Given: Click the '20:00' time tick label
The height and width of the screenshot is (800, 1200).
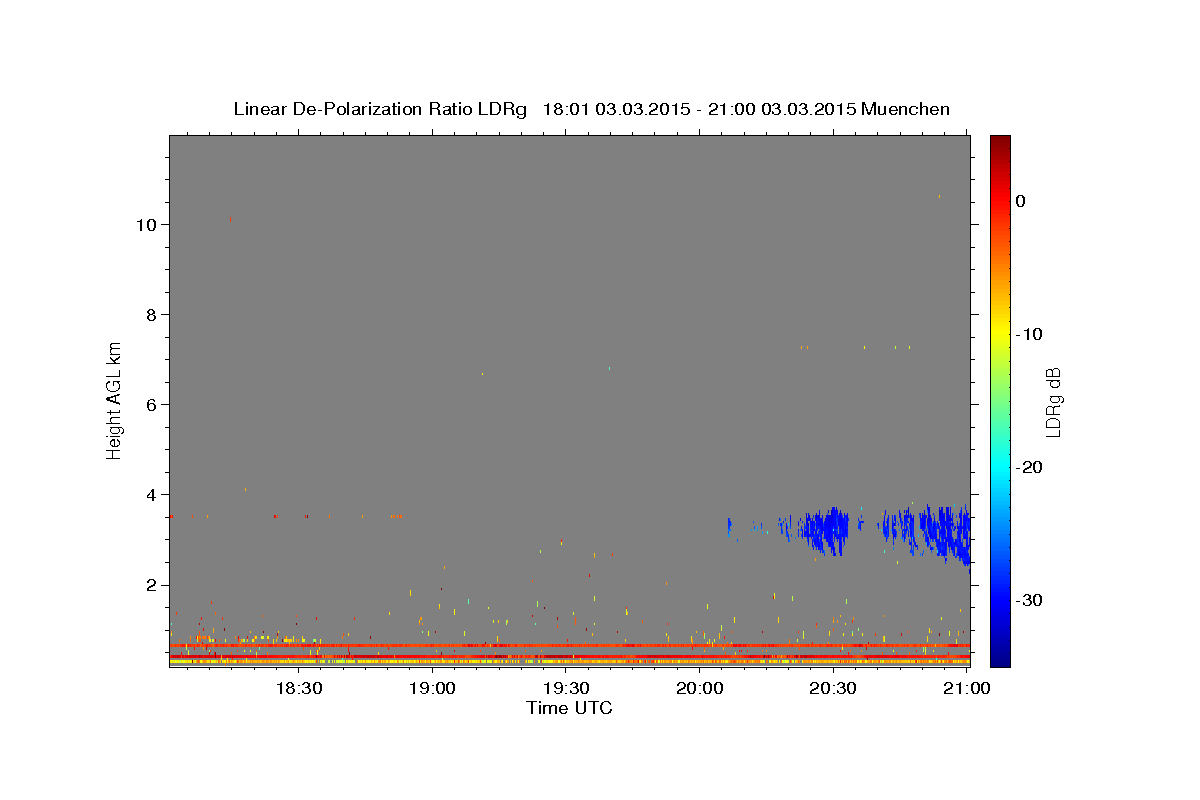Looking at the screenshot, I should point(700,688).
